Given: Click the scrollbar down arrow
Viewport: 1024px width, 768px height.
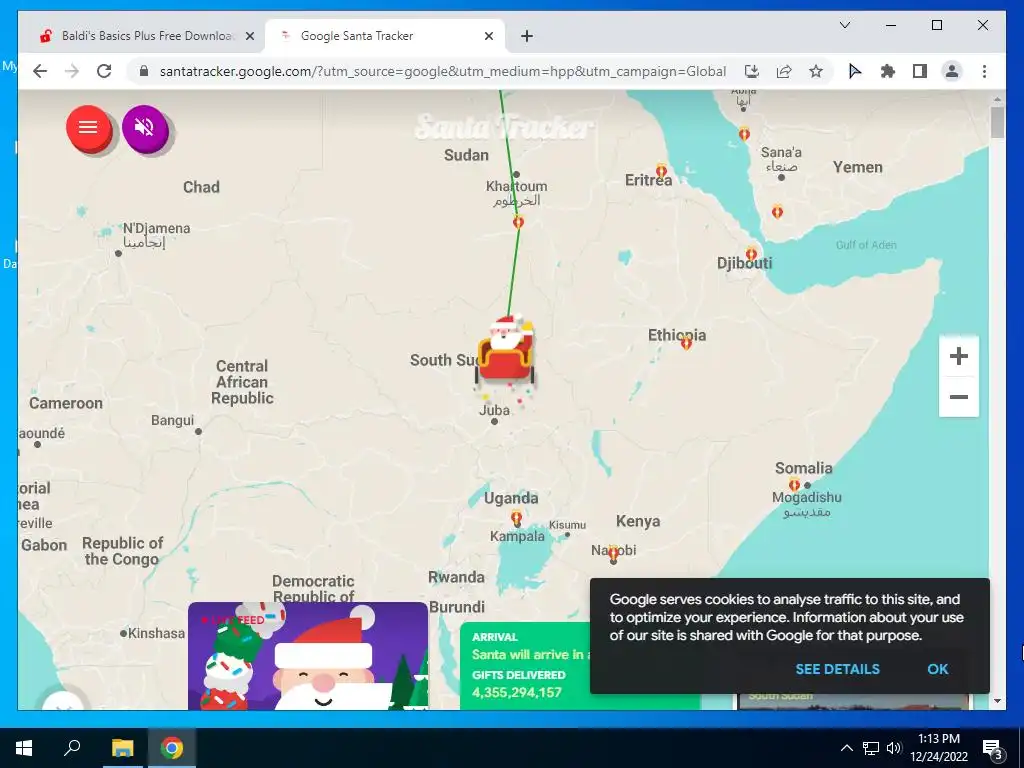Looking at the screenshot, I should pyautogui.click(x=997, y=701).
